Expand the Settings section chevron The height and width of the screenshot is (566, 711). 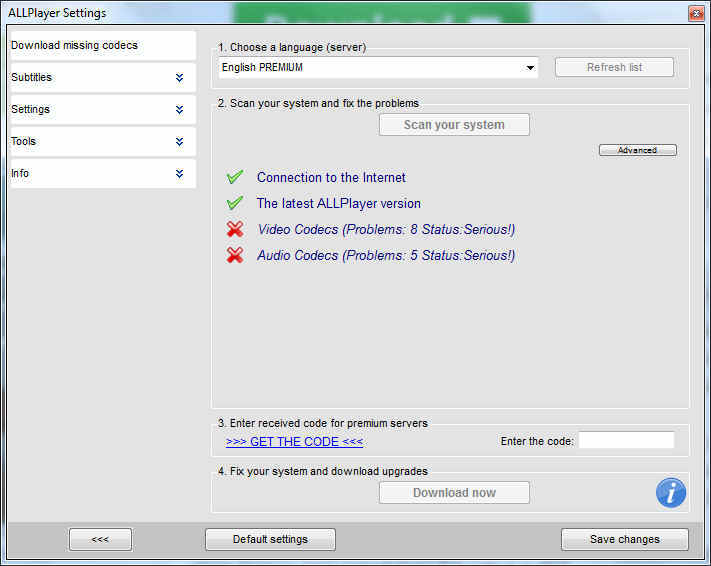pos(180,110)
